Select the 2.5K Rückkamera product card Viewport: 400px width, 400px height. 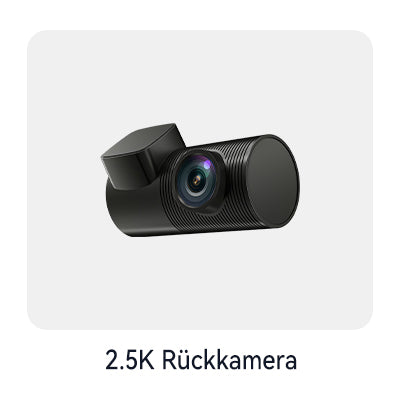coord(200,180)
